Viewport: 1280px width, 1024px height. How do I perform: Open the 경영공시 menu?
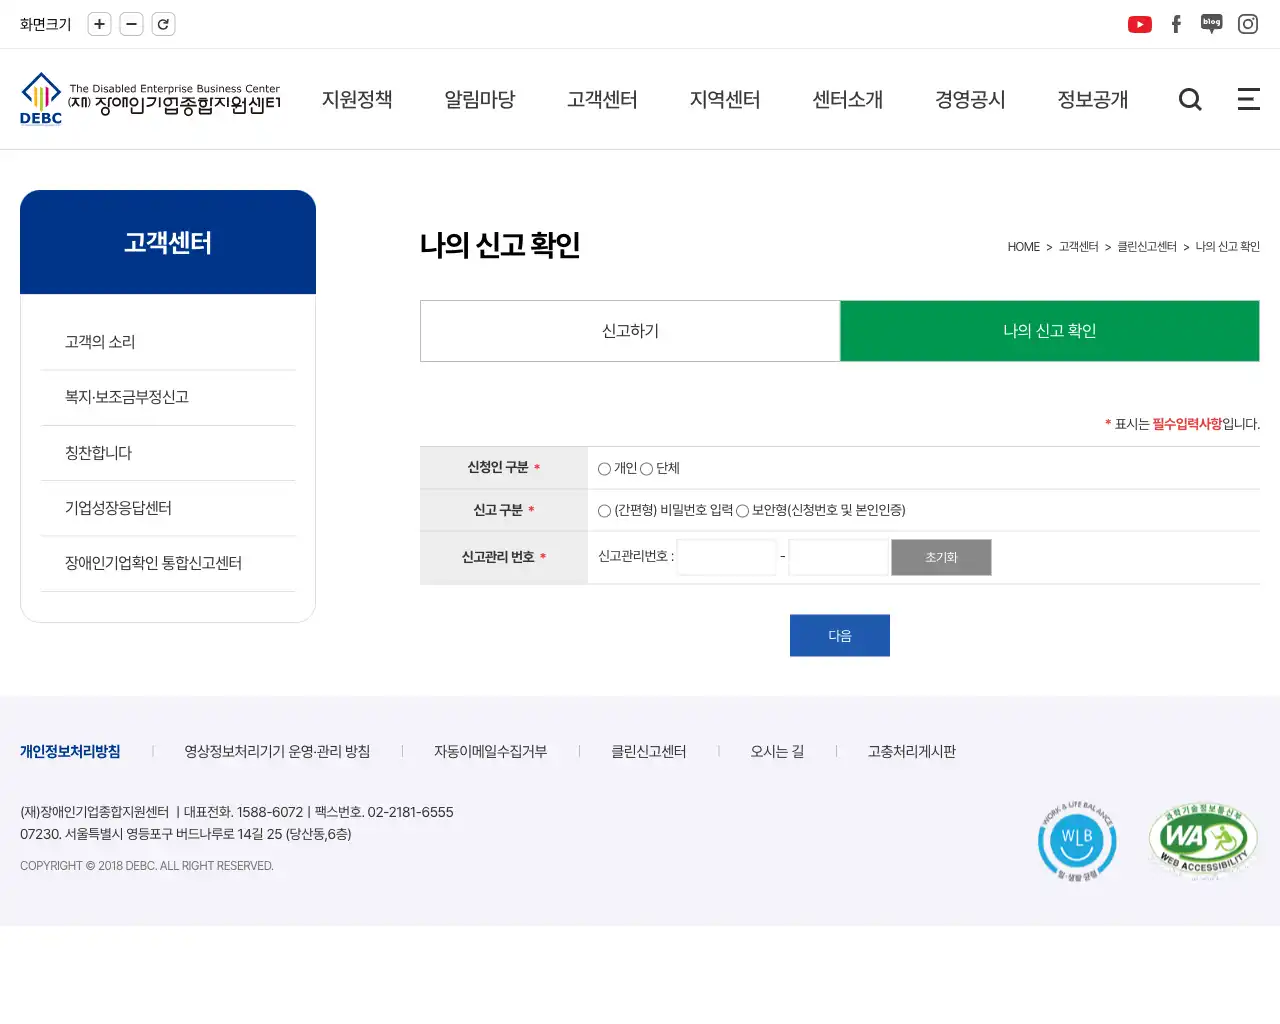coord(970,99)
